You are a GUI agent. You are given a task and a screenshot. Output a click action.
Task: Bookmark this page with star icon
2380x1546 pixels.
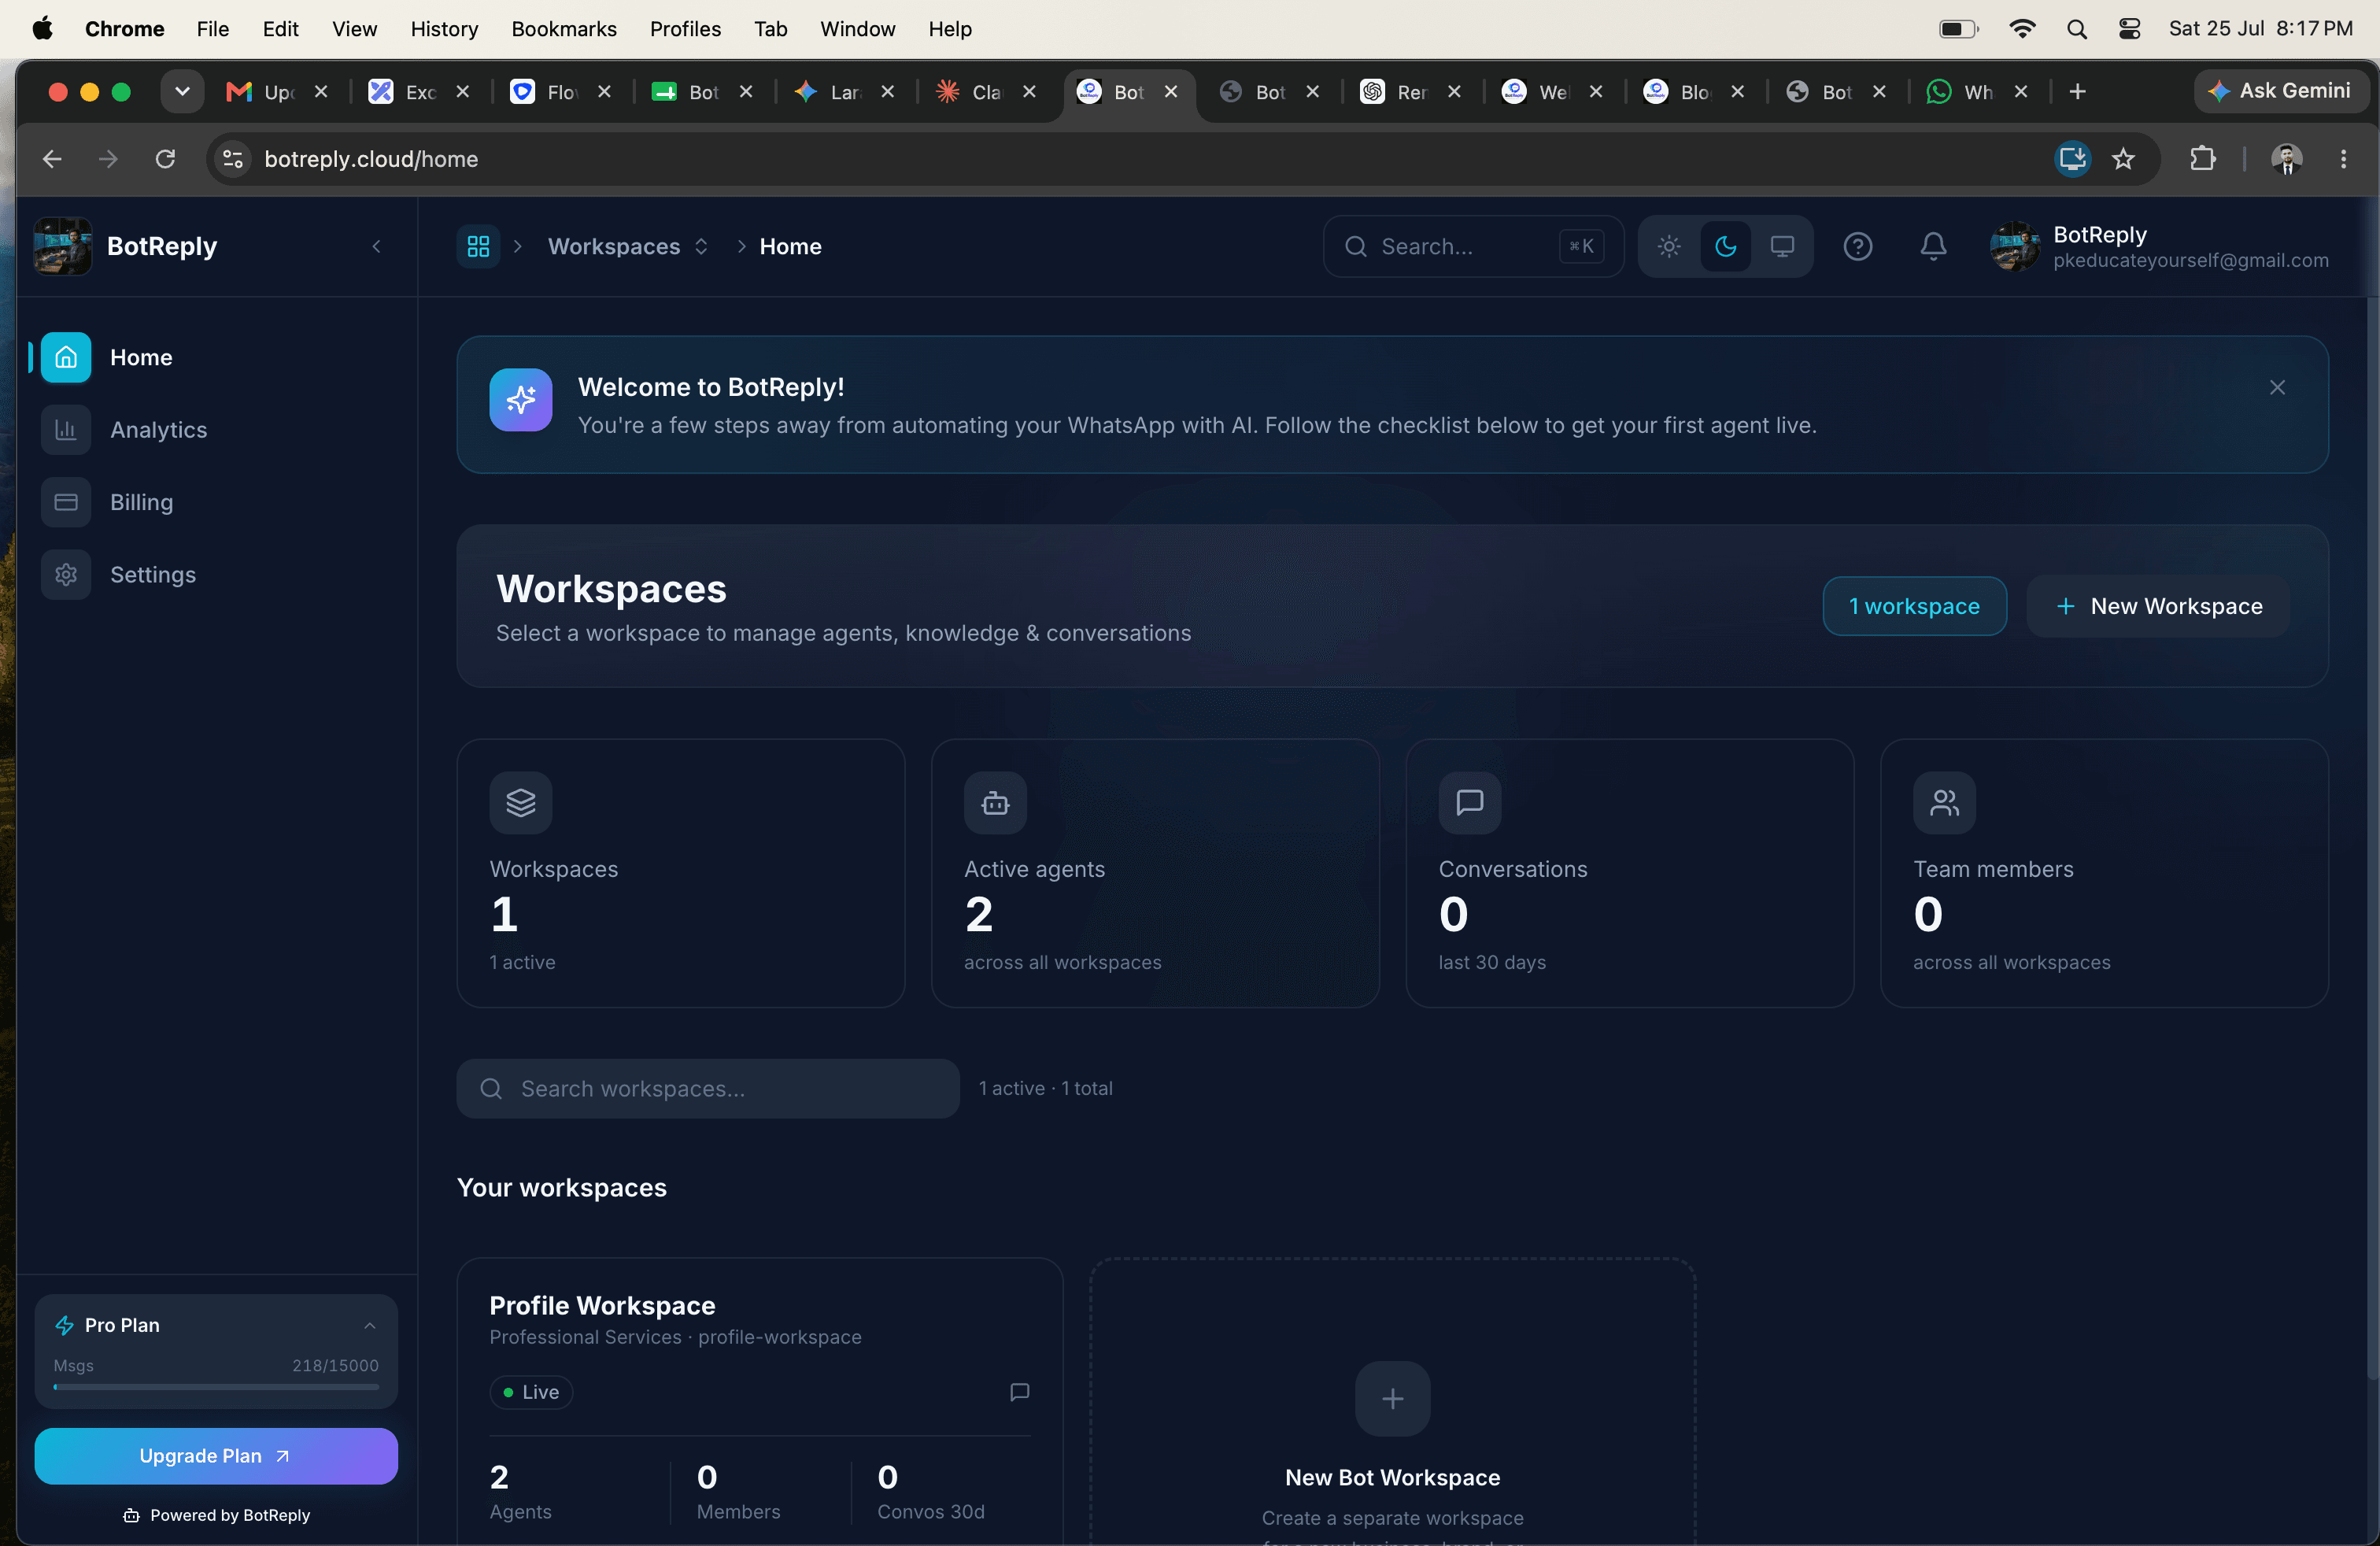click(x=2123, y=159)
